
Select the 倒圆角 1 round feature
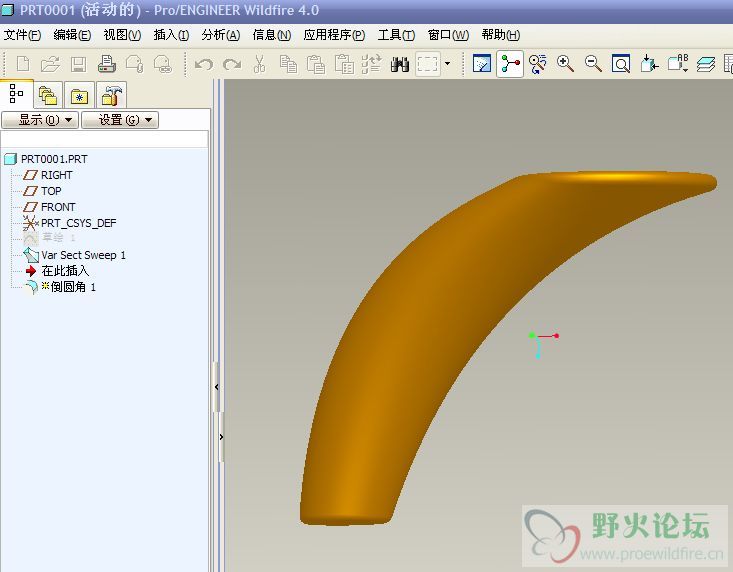(60, 287)
